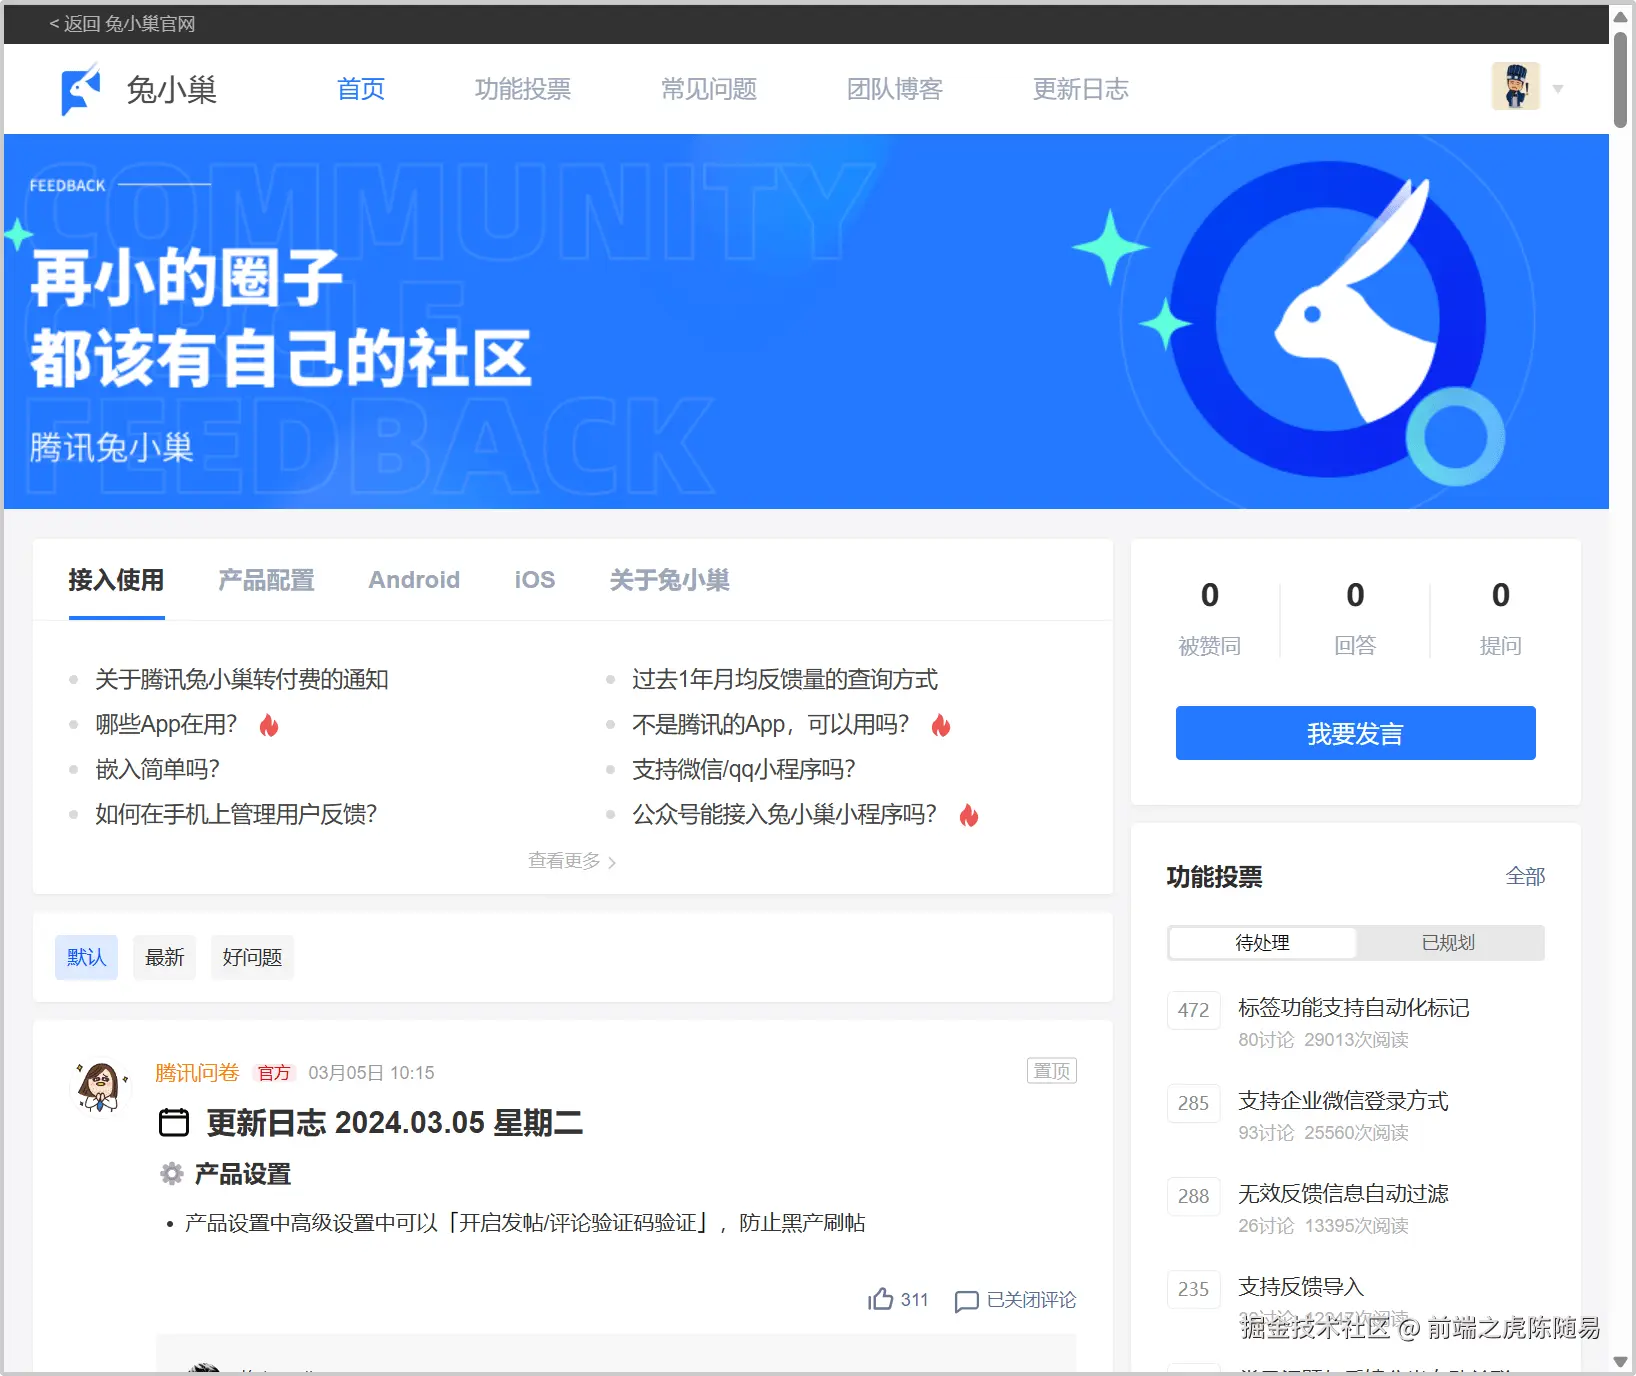The height and width of the screenshot is (1376, 1636).
Task: Switch to the 已规划 vote list
Action: pos(1447,942)
